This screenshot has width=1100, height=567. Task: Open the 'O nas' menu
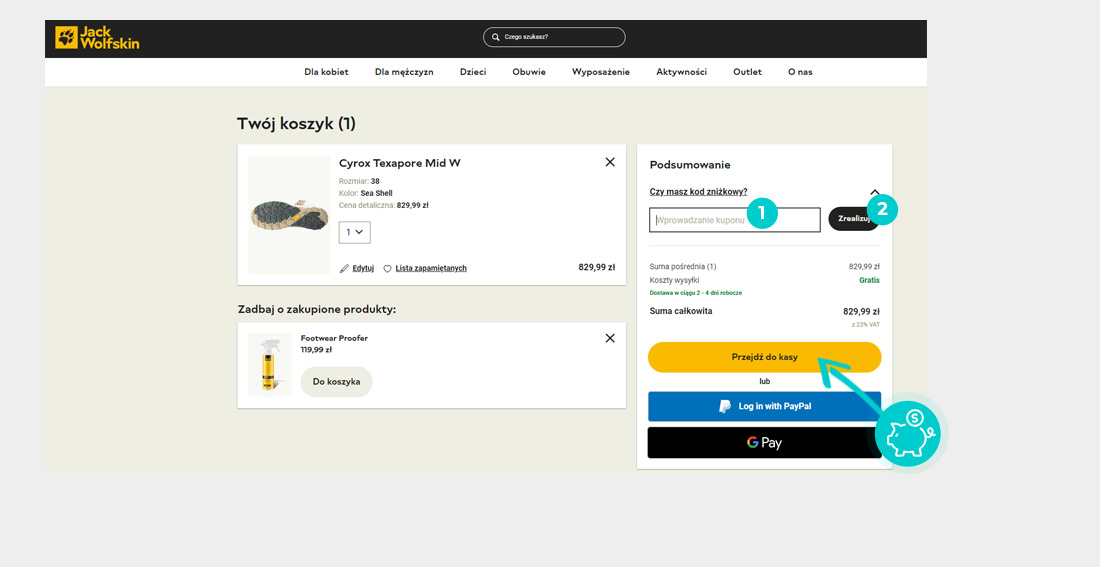point(800,72)
